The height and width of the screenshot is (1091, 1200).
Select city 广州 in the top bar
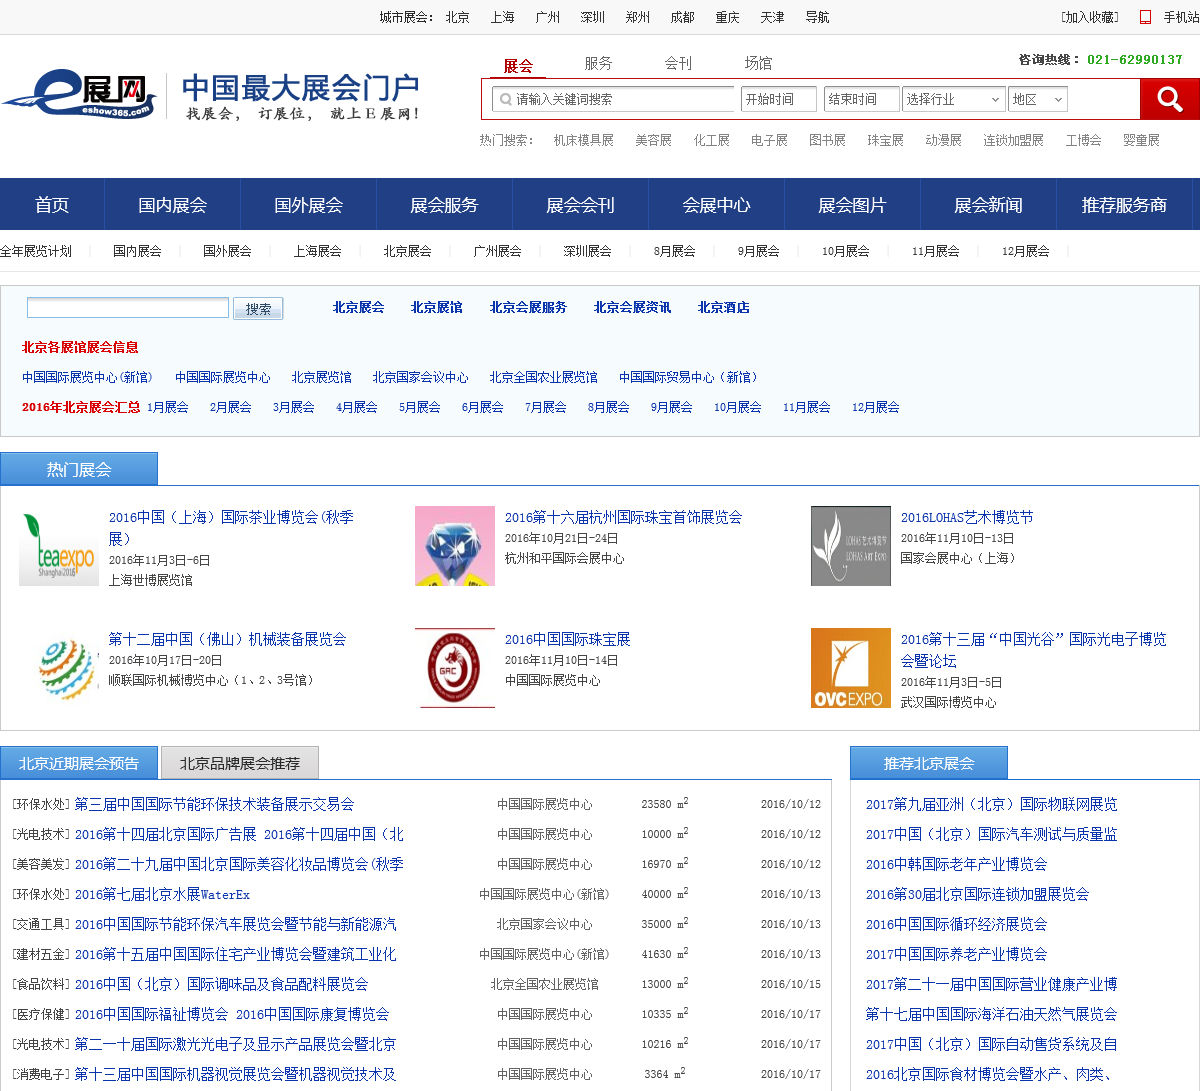click(548, 17)
